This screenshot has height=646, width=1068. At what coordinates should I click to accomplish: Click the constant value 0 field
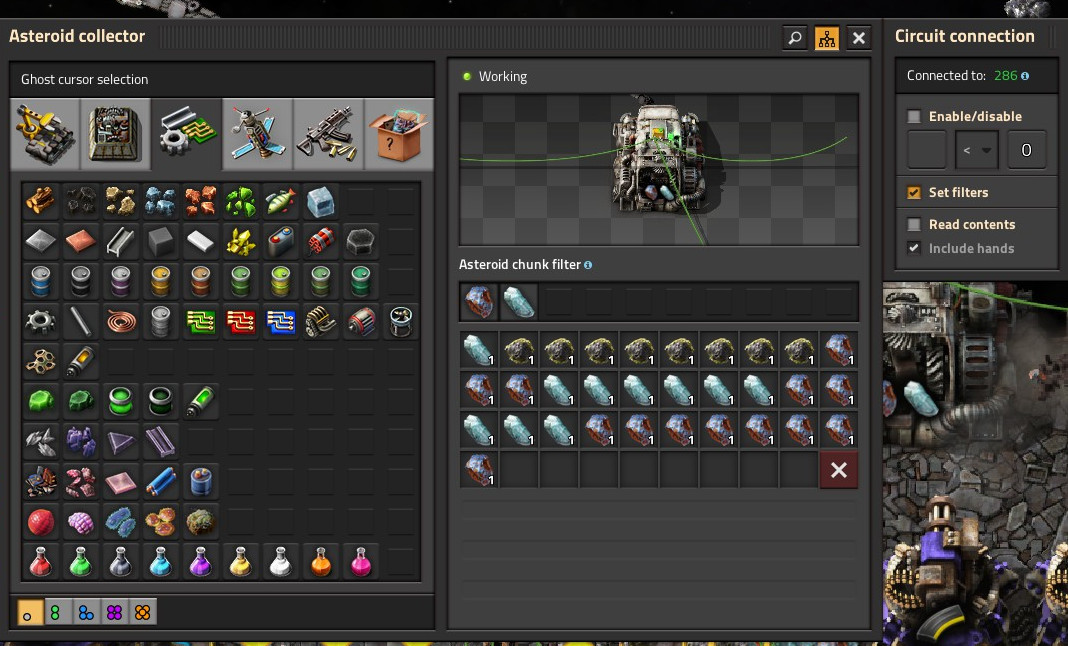pos(1026,150)
